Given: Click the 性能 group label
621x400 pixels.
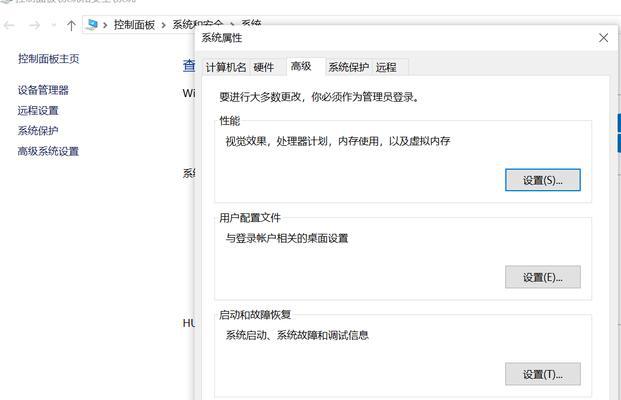Looking at the screenshot, I should [x=230, y=121].
